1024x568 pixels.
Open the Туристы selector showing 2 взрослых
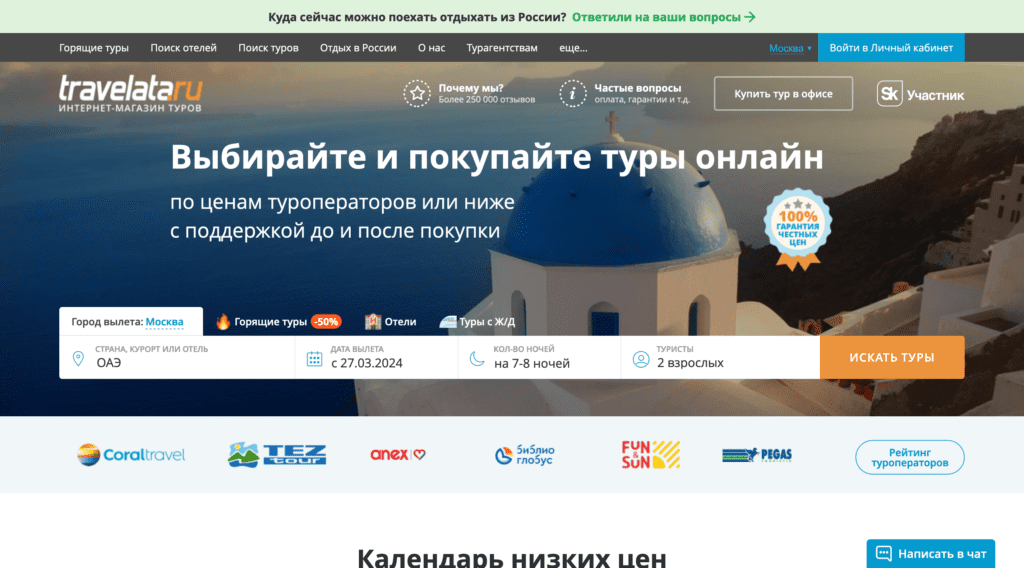pos(720,357)
